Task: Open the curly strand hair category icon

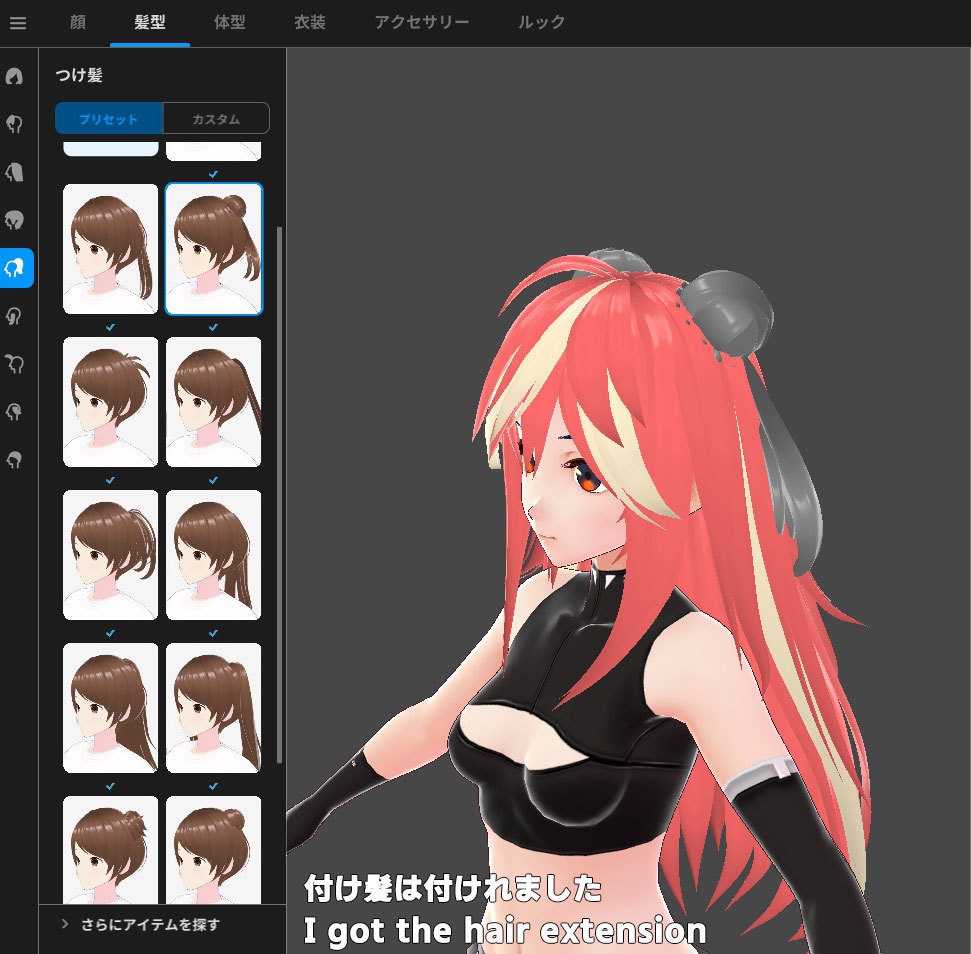Action: tap(16, 364)
